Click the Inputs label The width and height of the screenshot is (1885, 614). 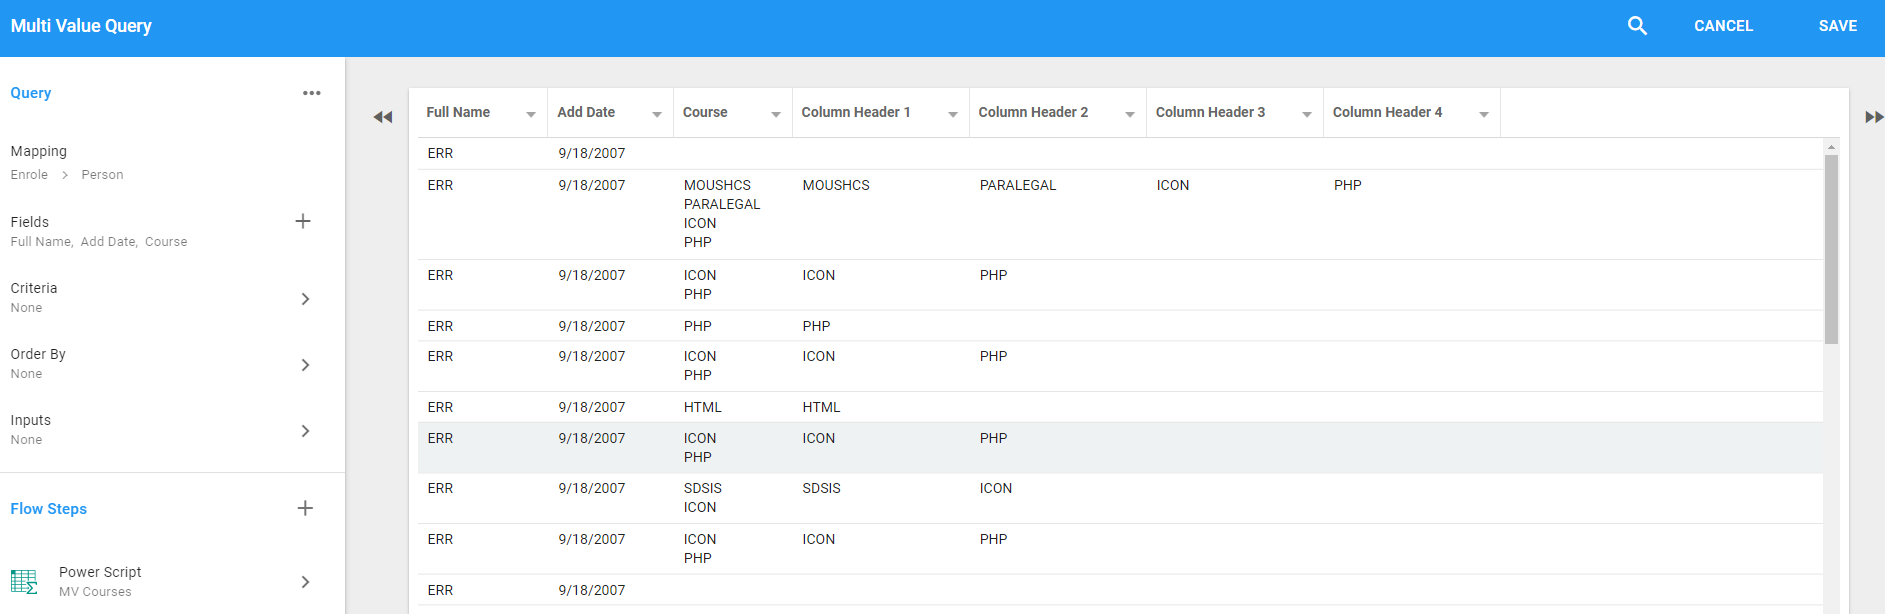[31, 420]
